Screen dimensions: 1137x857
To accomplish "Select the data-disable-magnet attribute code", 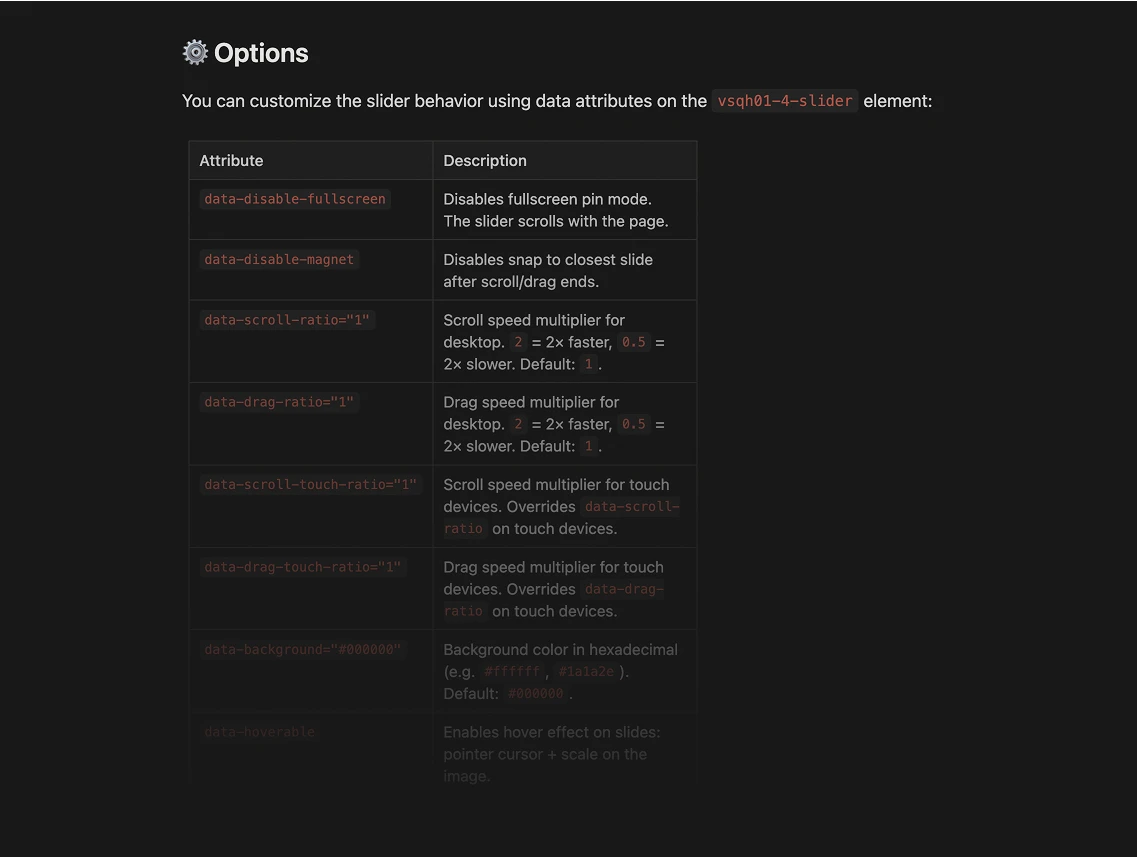I will pos(279,260).
